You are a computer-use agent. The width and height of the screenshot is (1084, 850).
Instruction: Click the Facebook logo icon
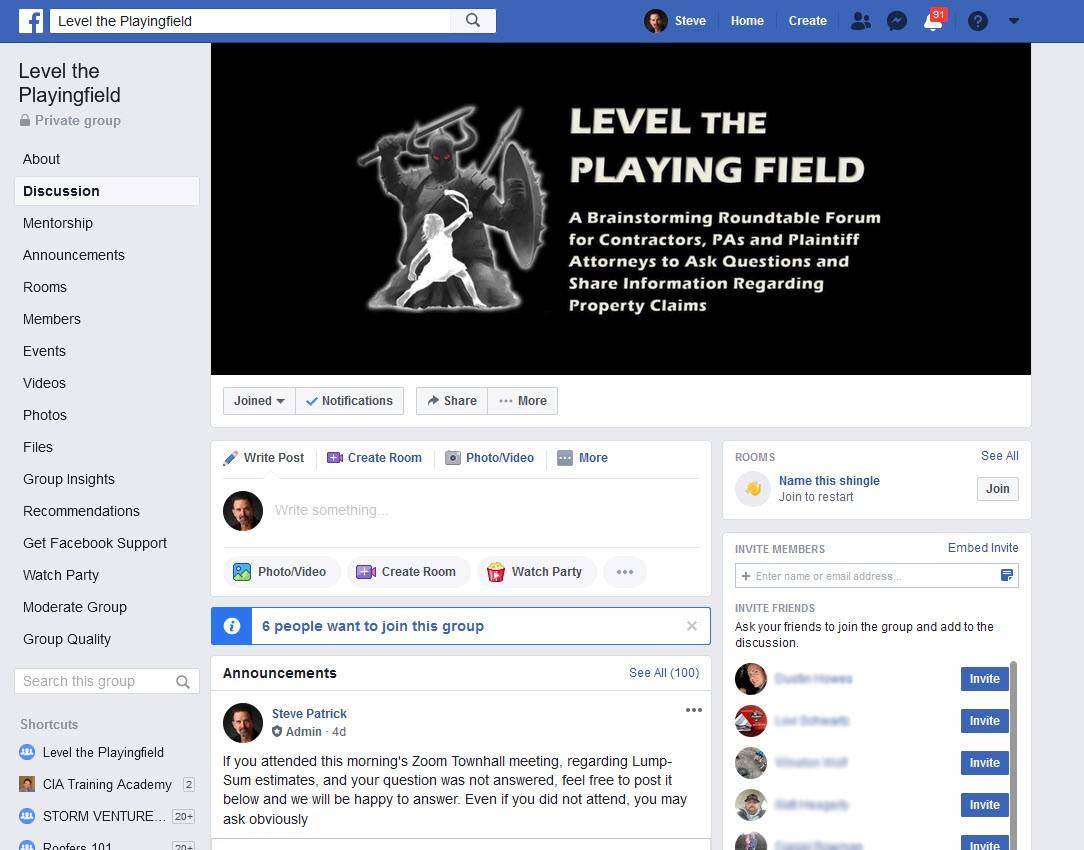[30, 21]
